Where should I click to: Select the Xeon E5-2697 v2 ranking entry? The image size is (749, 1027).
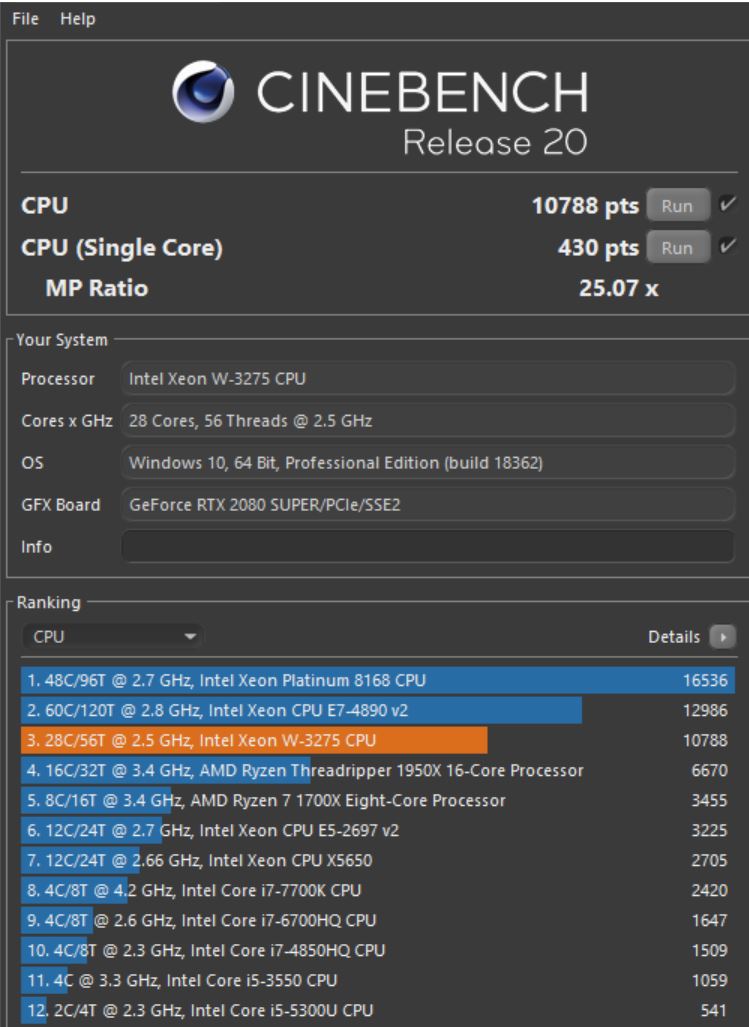pos(377,830)
